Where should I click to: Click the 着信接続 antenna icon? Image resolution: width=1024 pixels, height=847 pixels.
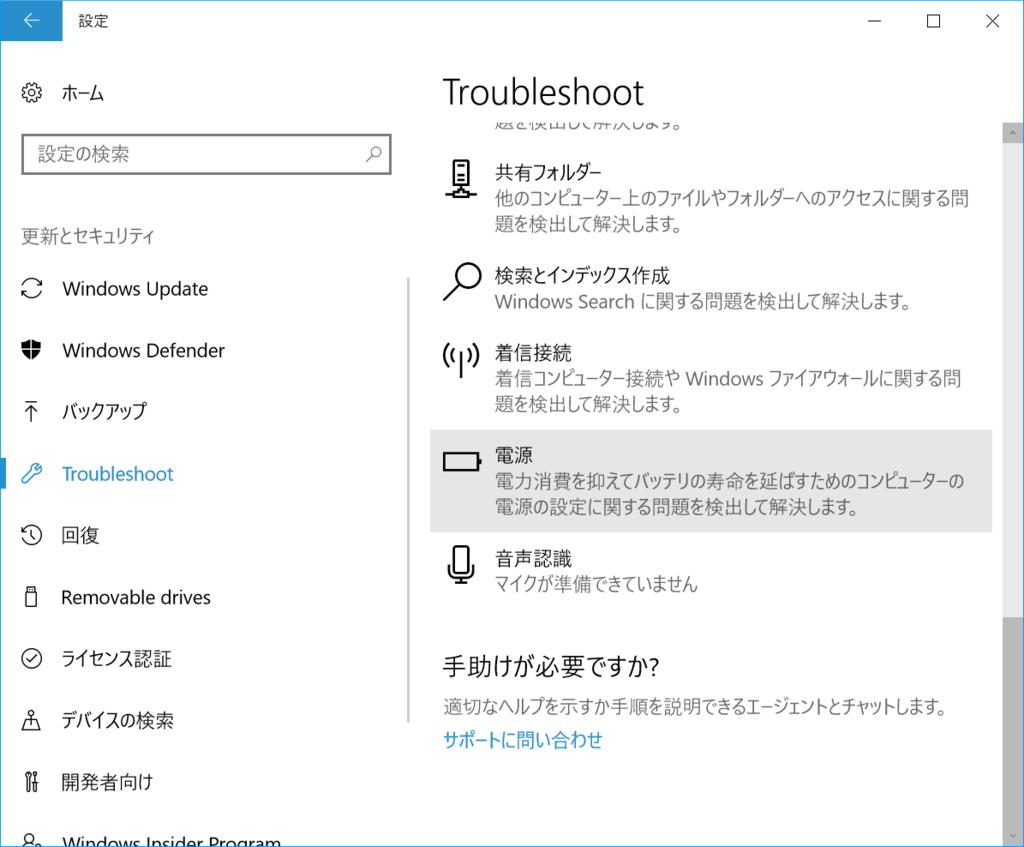point(461,359)
